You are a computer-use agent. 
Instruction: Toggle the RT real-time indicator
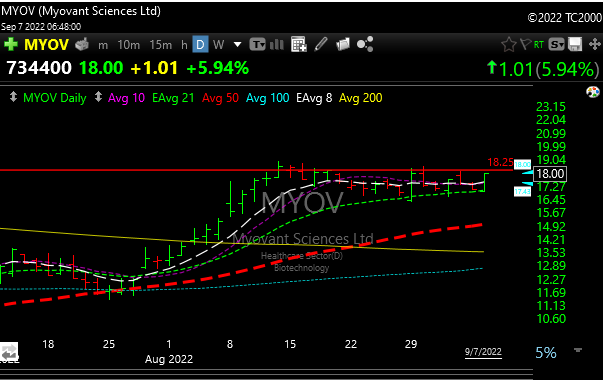[x=539, y=45]
